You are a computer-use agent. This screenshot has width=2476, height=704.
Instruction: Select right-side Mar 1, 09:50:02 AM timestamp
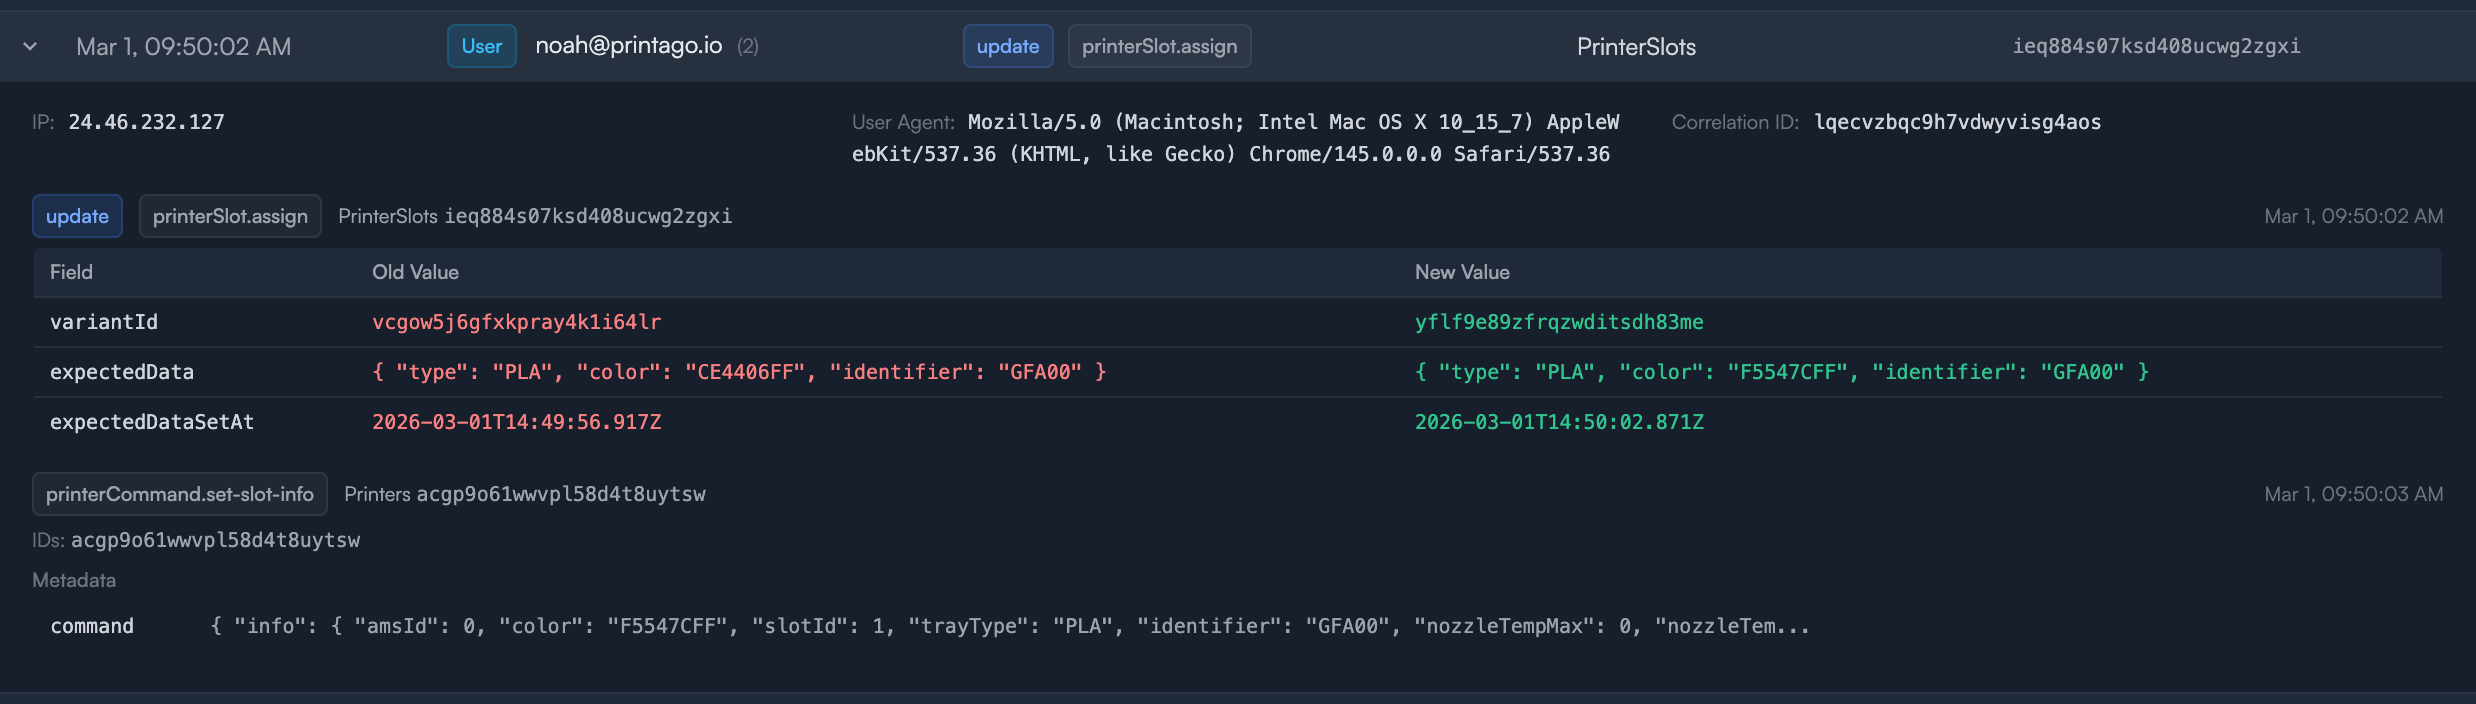click(x=2354, y=216)
